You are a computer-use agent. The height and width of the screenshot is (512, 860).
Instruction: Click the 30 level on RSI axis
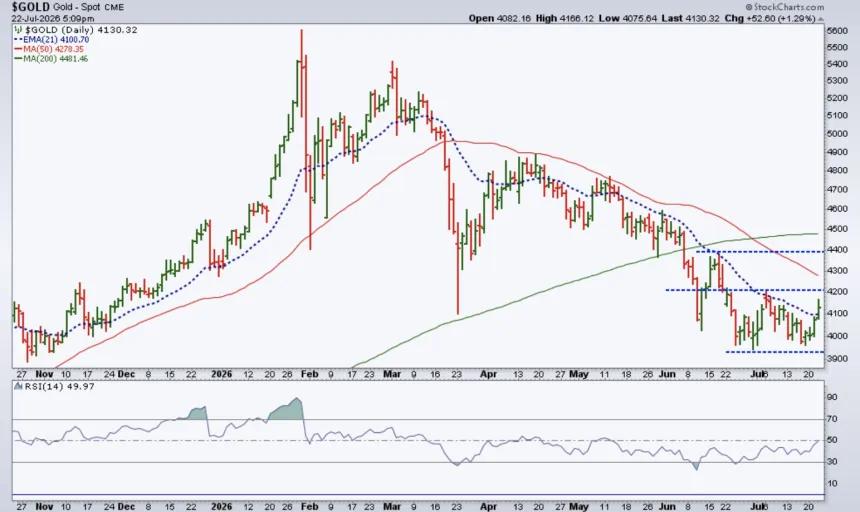[831, 462]
